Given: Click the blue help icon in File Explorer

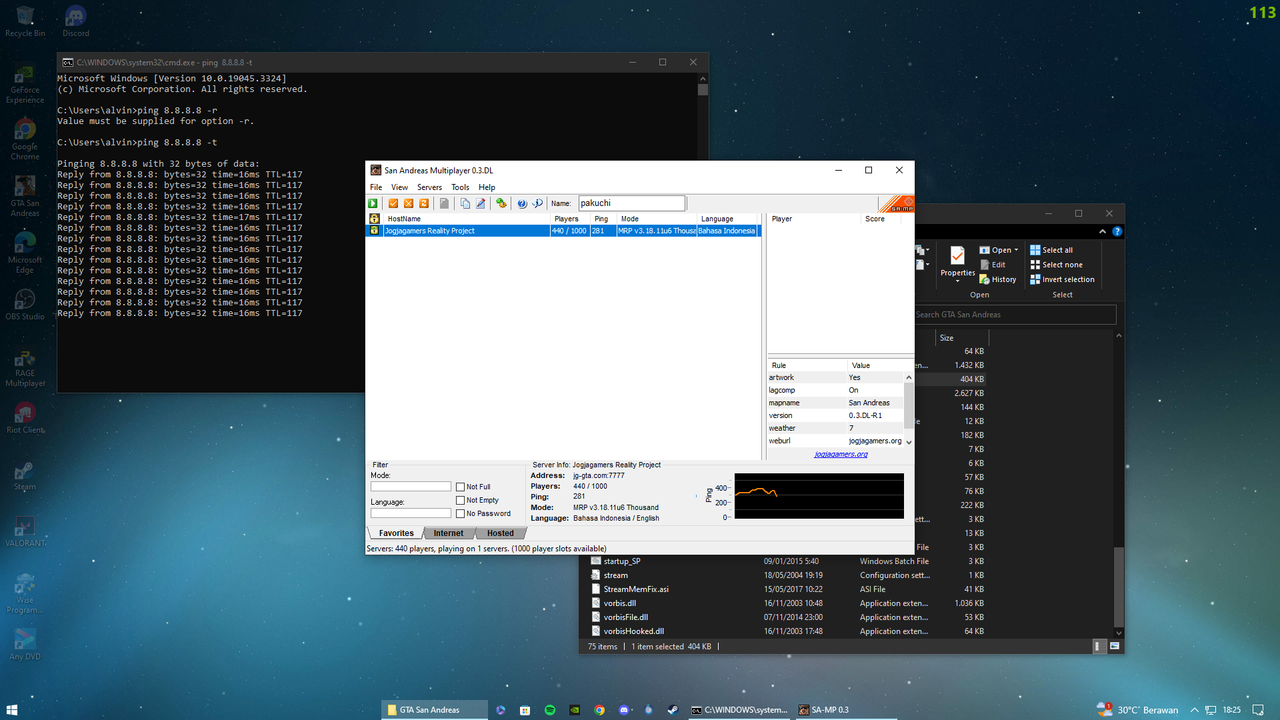Looking at the screenshot, I should [1116, 232].
